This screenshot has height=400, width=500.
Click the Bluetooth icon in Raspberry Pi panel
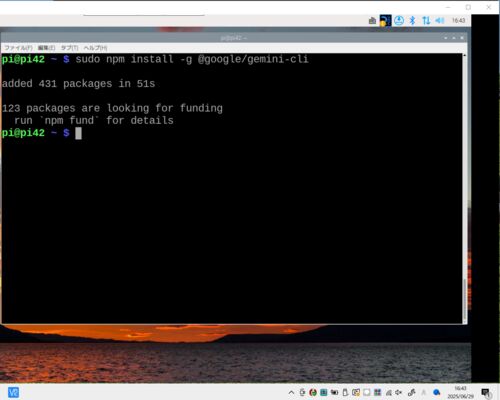(x=412, y=21)
